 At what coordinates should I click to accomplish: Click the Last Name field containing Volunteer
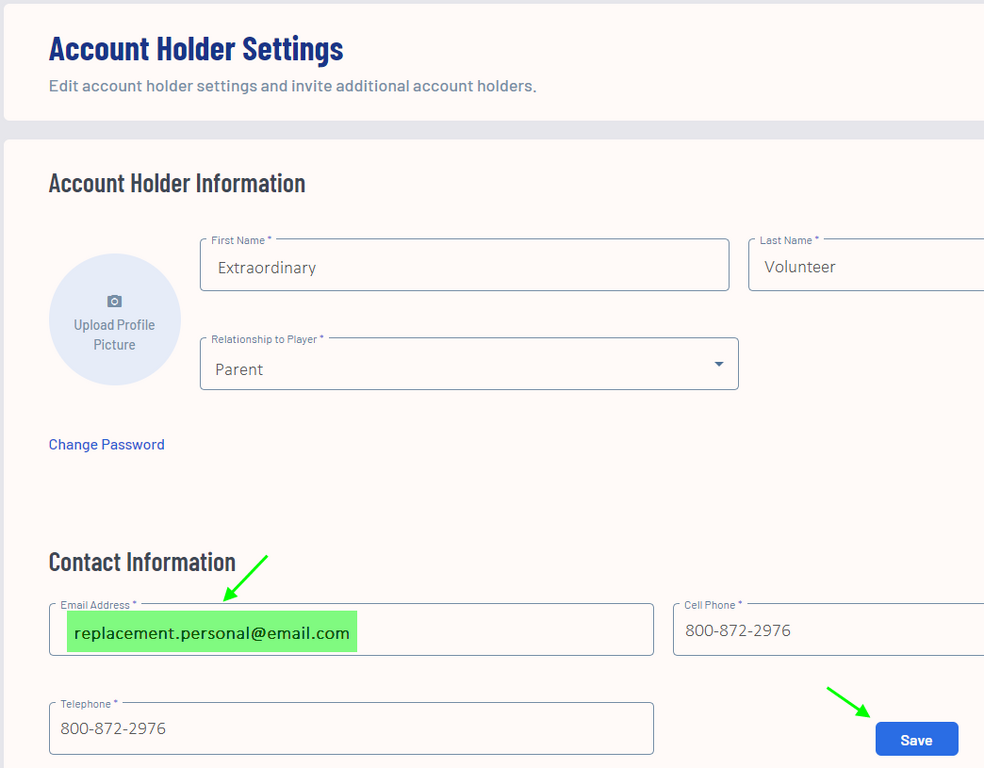click(x=866, y=267)
